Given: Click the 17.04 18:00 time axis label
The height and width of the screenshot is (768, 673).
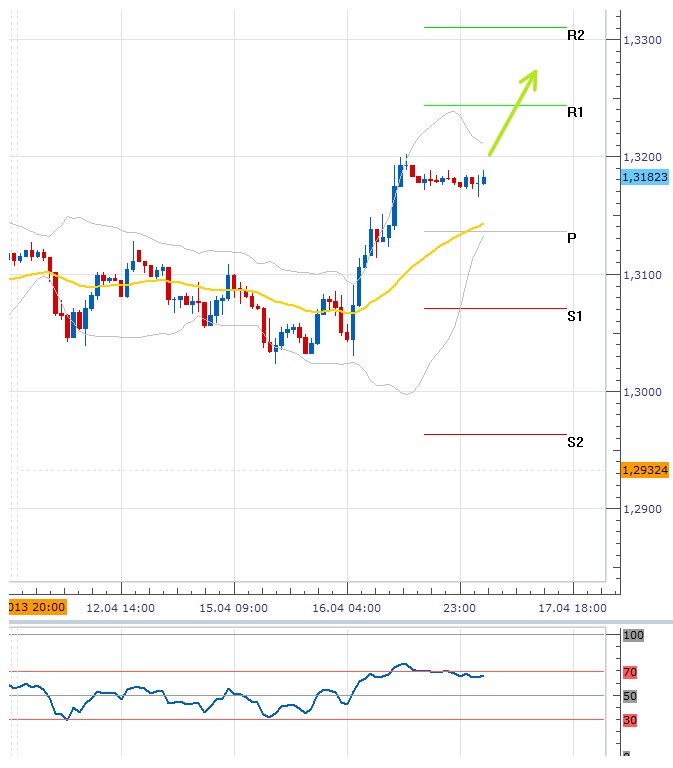Looking at the screenshot, I should (572, 608).
